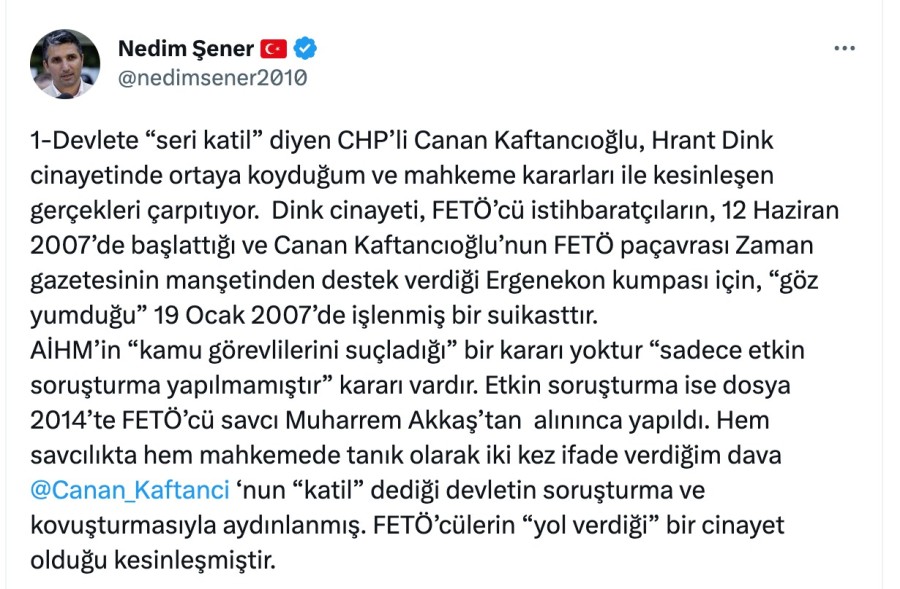Click the blue verified badge

[307, 48]
